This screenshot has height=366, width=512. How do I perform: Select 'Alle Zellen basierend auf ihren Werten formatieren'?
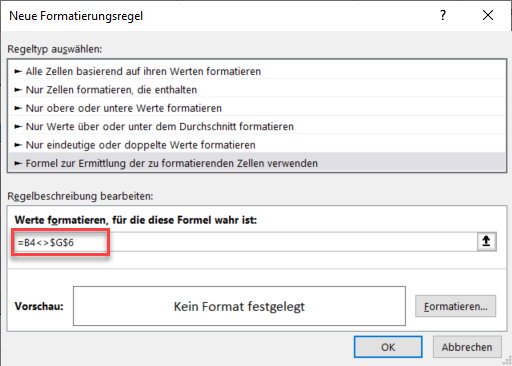(x=257, y=71)
